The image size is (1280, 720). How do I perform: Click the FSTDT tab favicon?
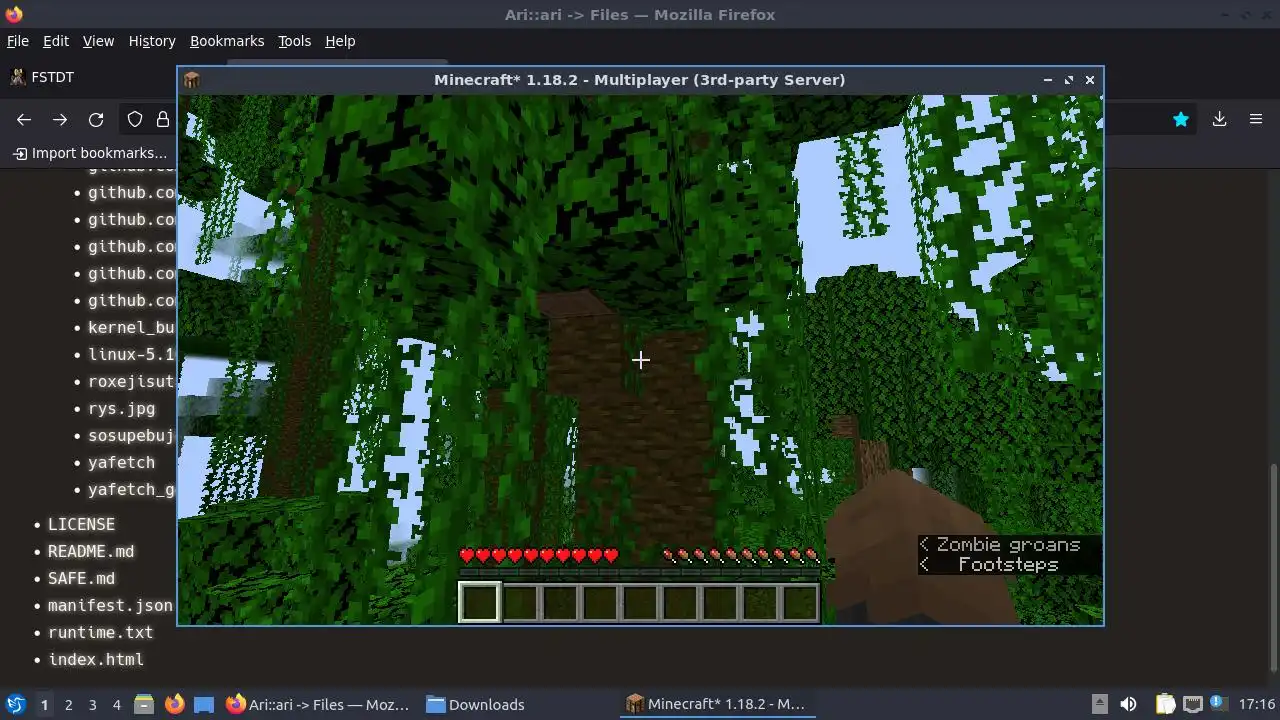tap(17, 77)
